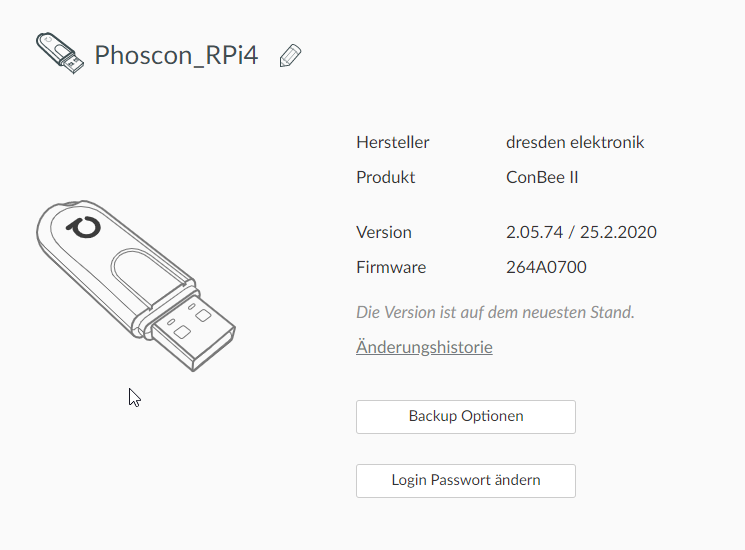Click the Firmware label
This screenshot has height=550, width=745.
point(391,267)
